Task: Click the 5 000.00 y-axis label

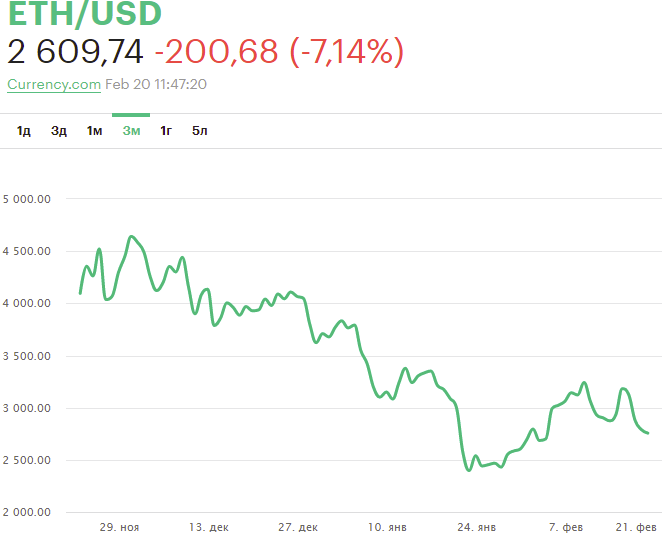Action: pyautogui.click(x=27, y=199)
